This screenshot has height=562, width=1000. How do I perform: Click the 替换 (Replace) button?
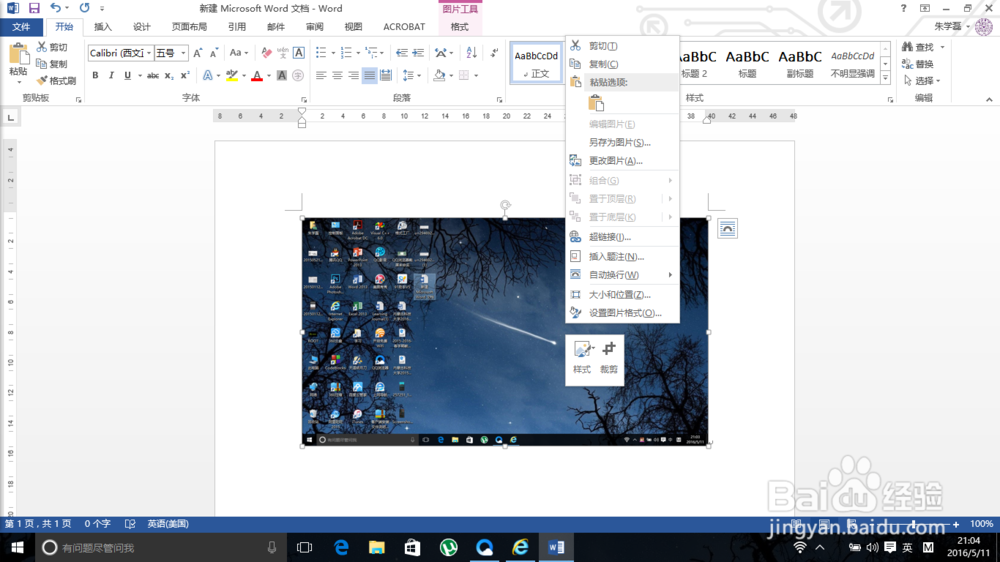point(918,64)
